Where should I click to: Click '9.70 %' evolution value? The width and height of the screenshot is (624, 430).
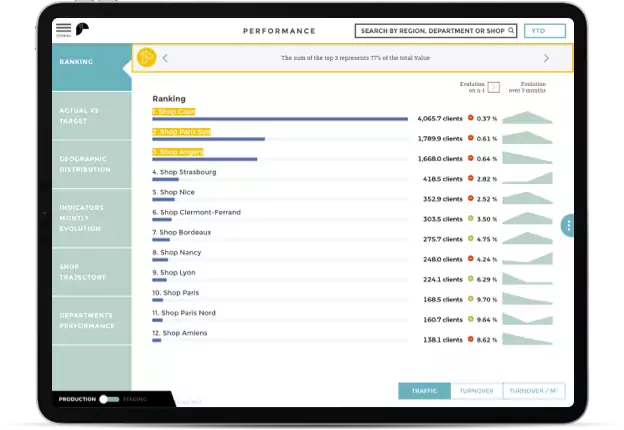487,300
